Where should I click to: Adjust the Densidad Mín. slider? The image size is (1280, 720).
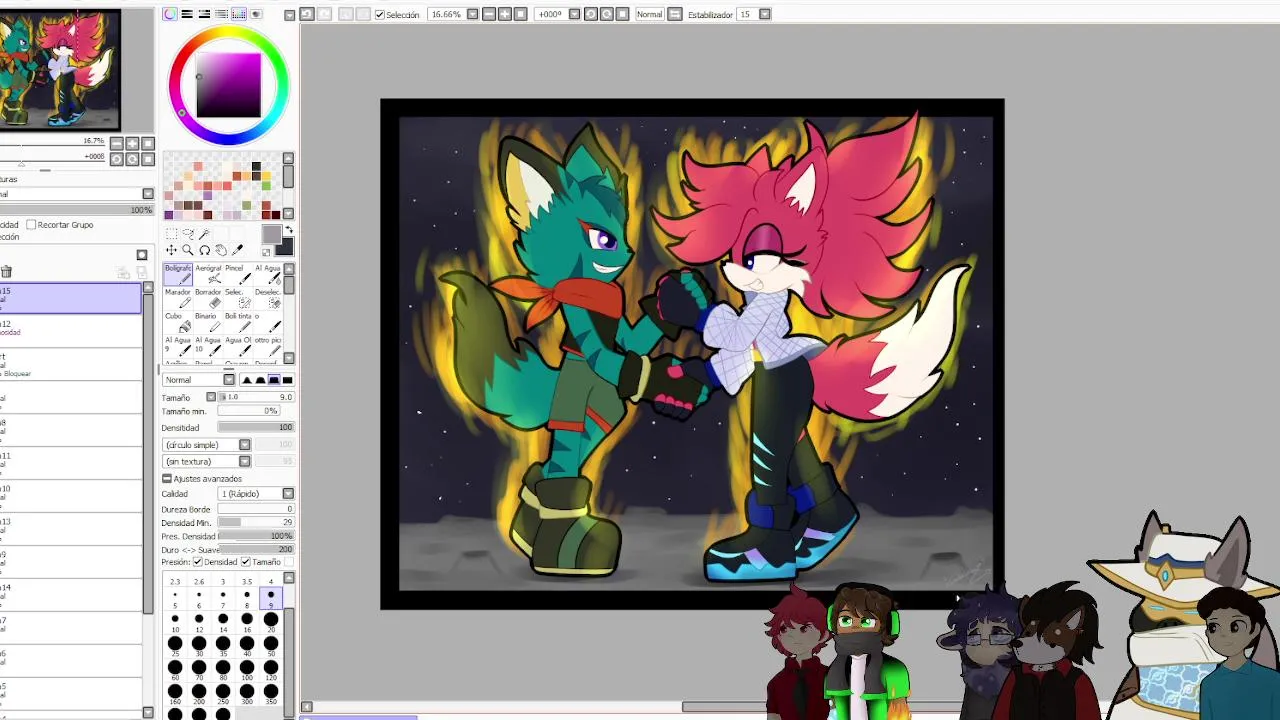[x=255, y=522]
